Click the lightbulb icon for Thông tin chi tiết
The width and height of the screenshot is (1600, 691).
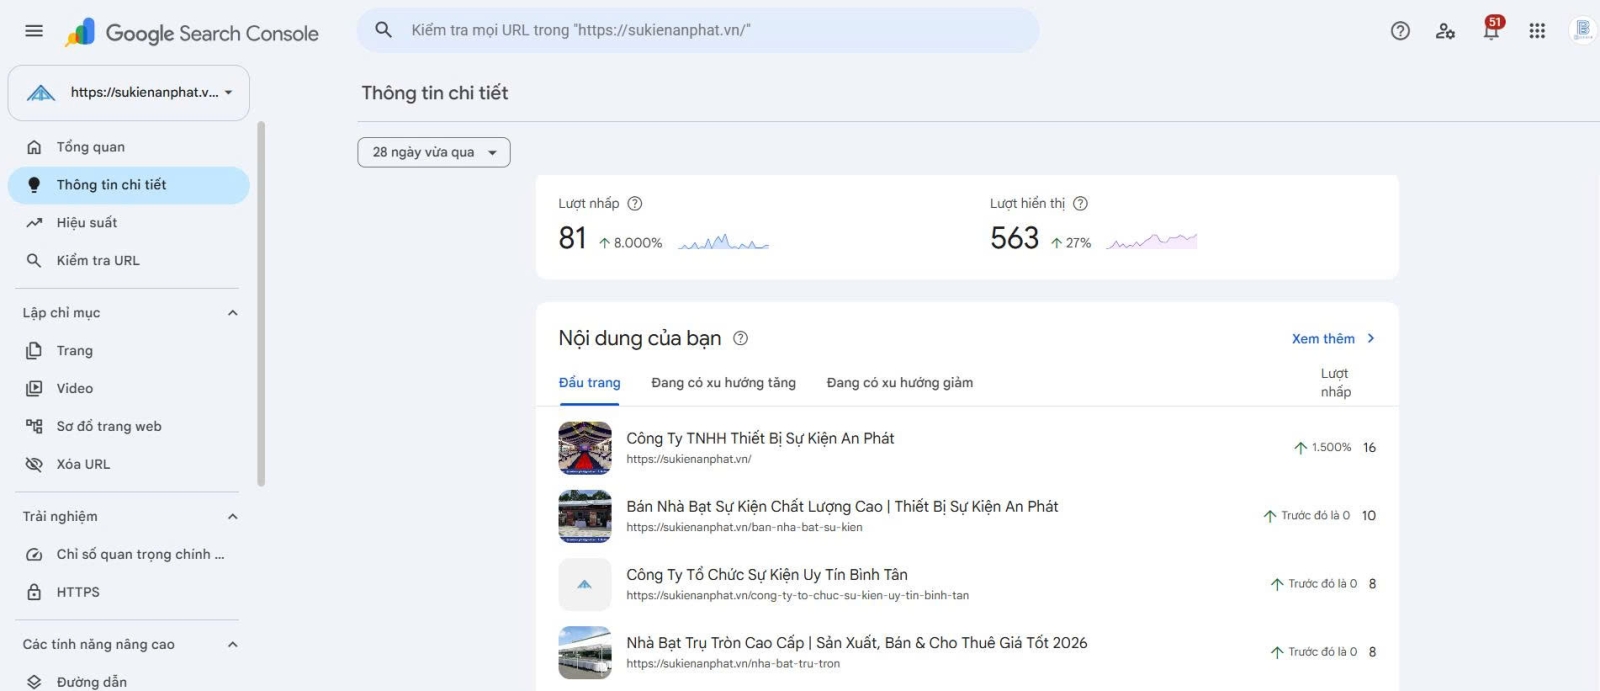pos(34,185)
